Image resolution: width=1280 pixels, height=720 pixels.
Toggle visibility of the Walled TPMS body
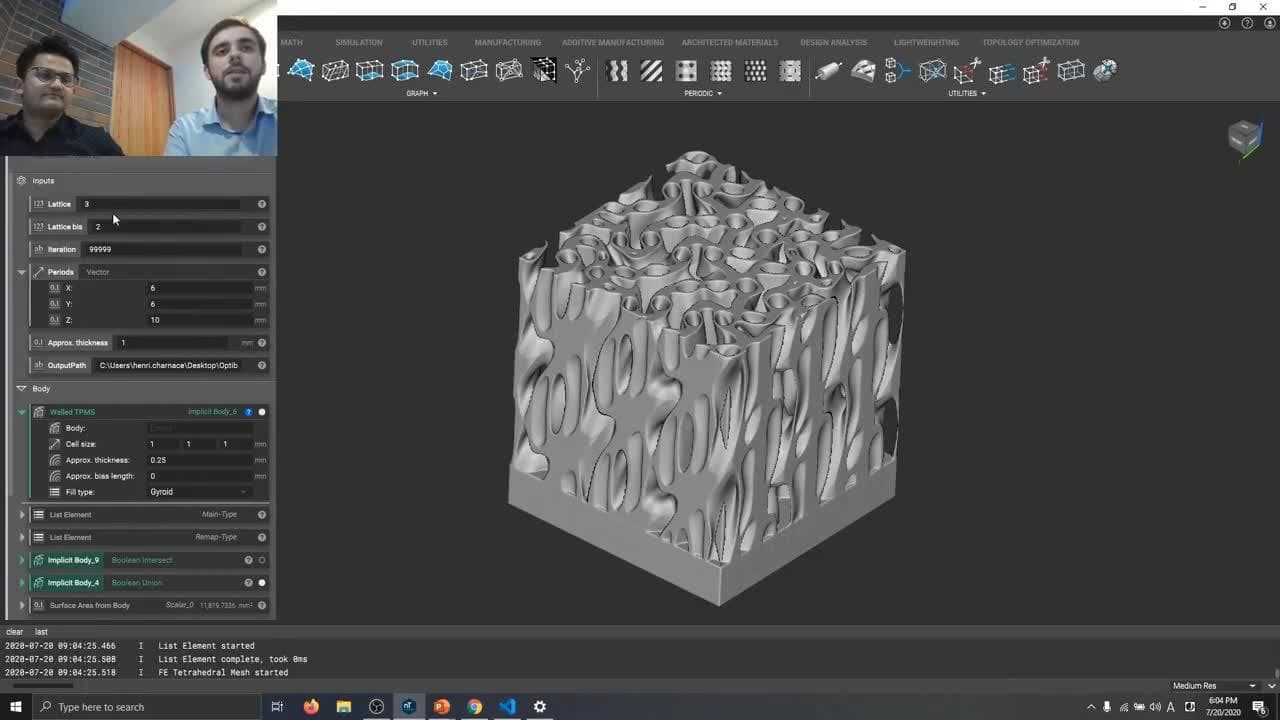(261, 411)
